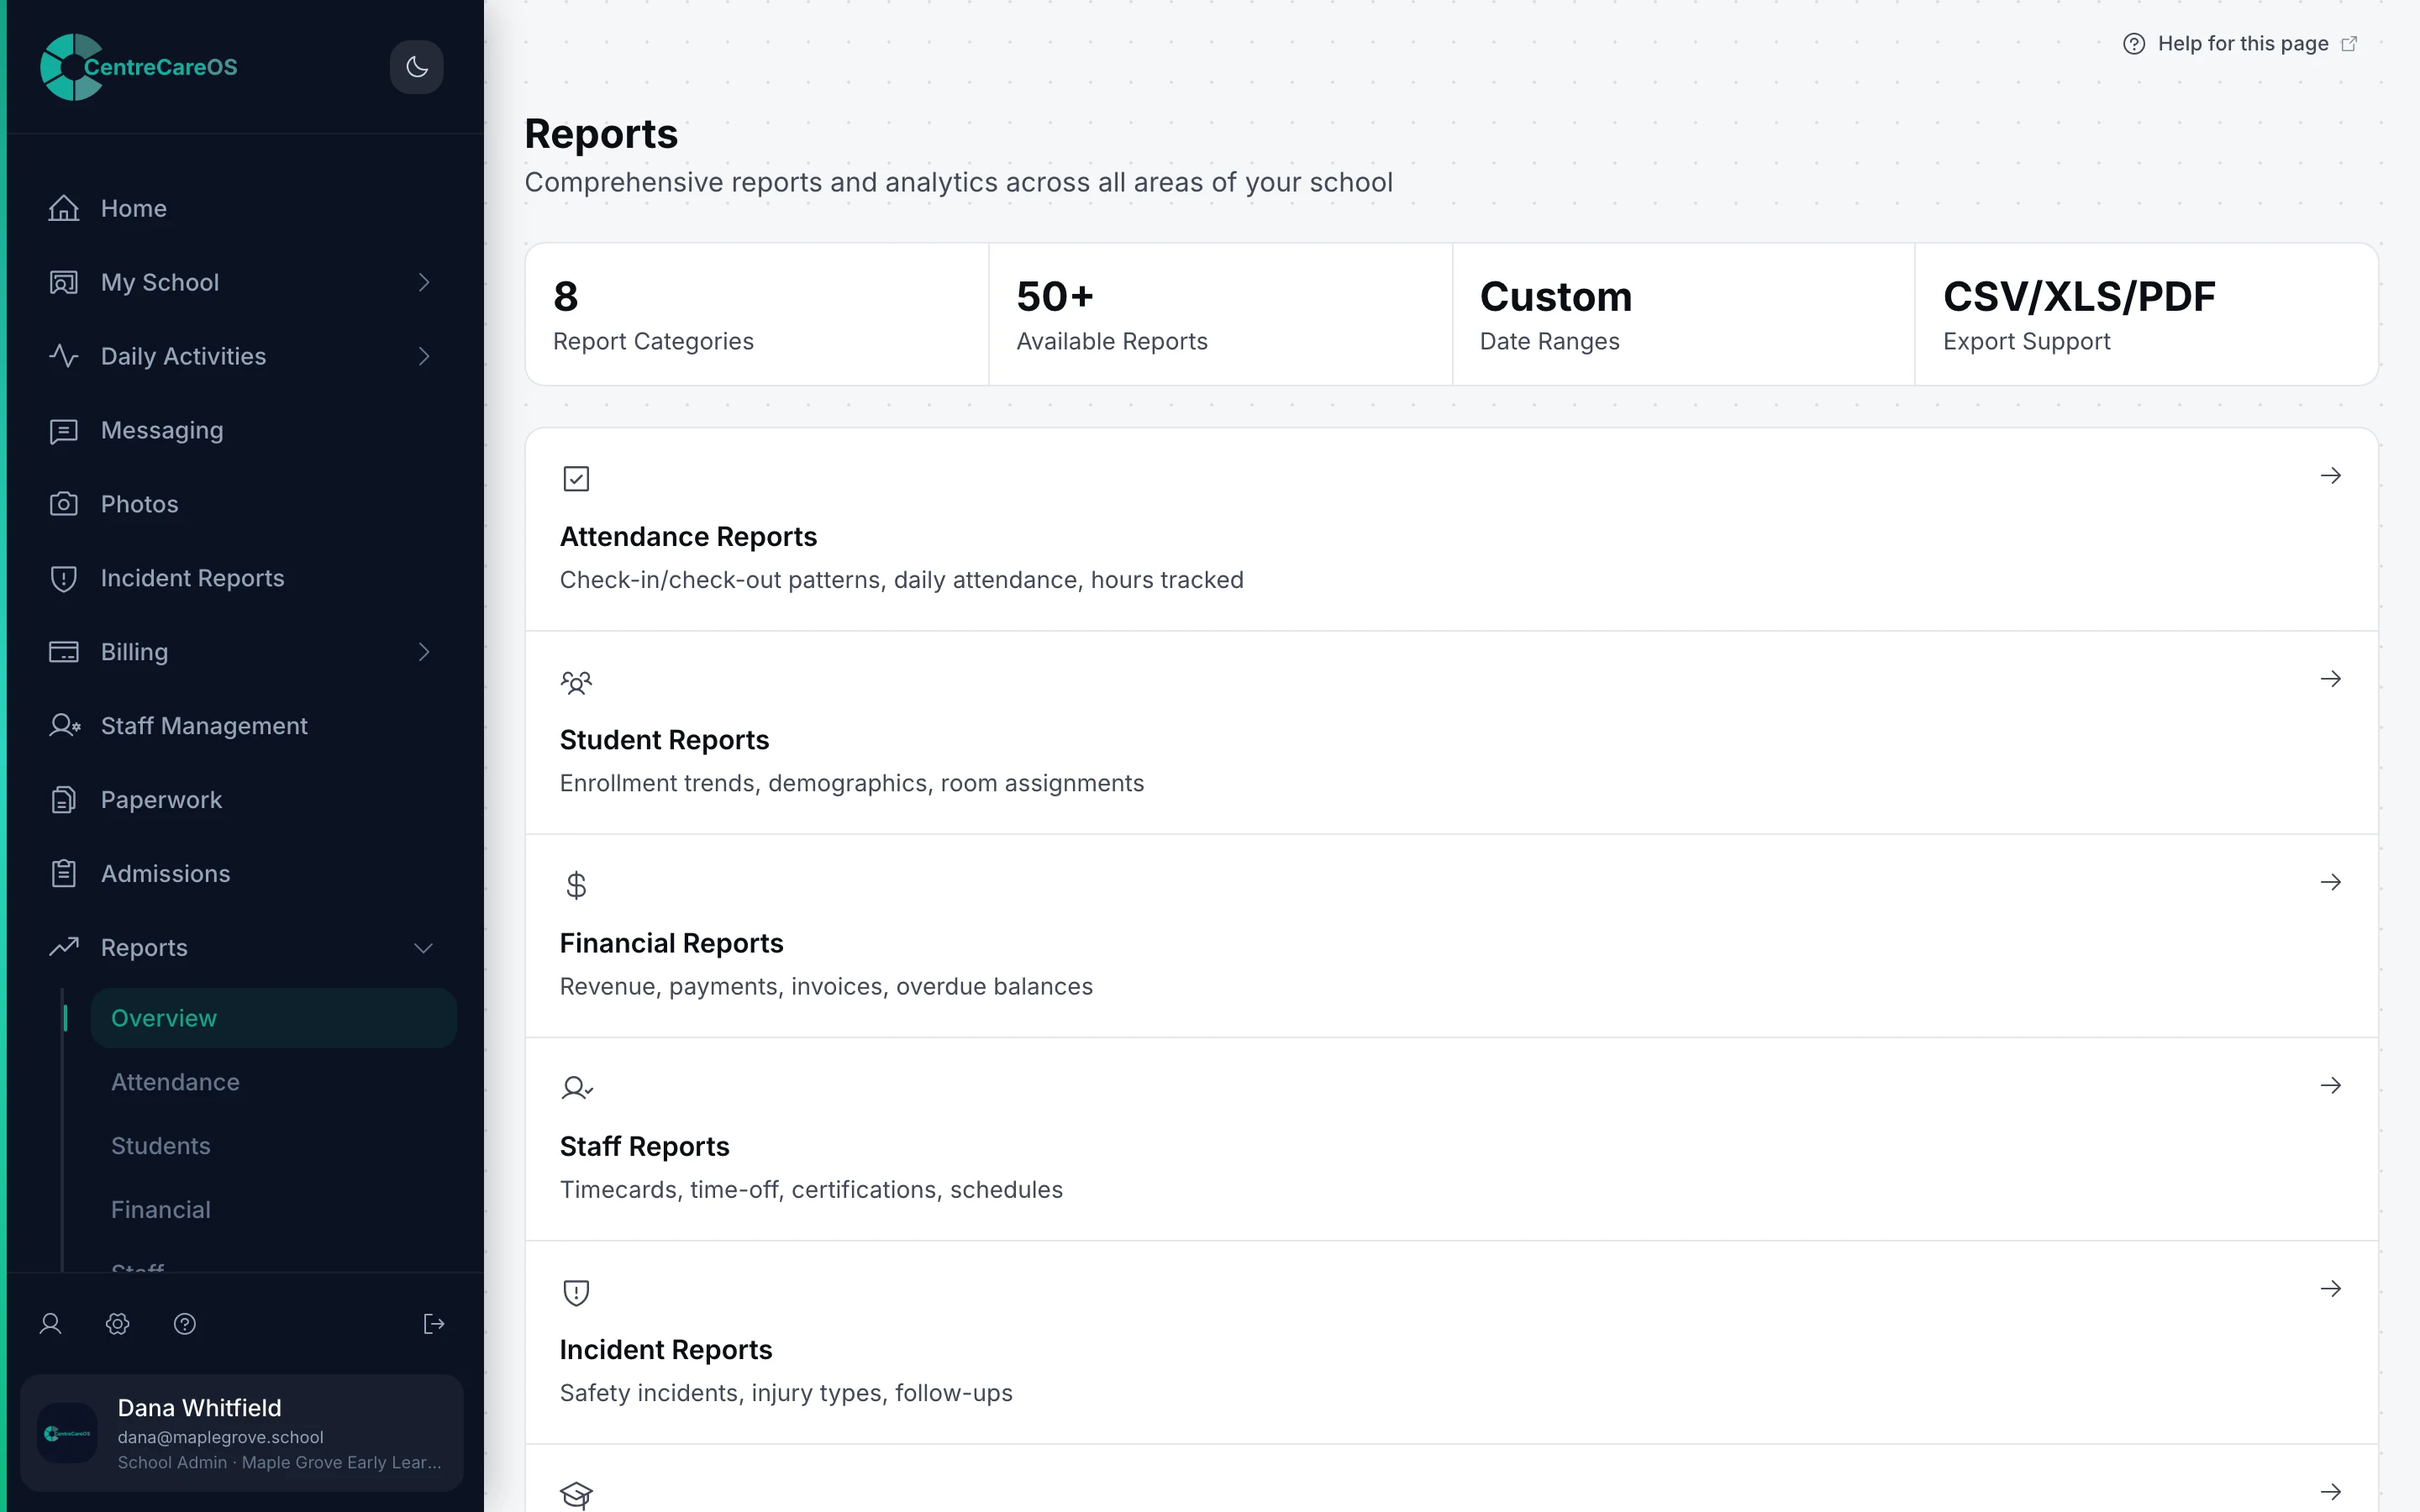Viewport: 2420px width, 1512px height.
Task: Click the Daily Activities pulse icon
Action: point(64,356)
